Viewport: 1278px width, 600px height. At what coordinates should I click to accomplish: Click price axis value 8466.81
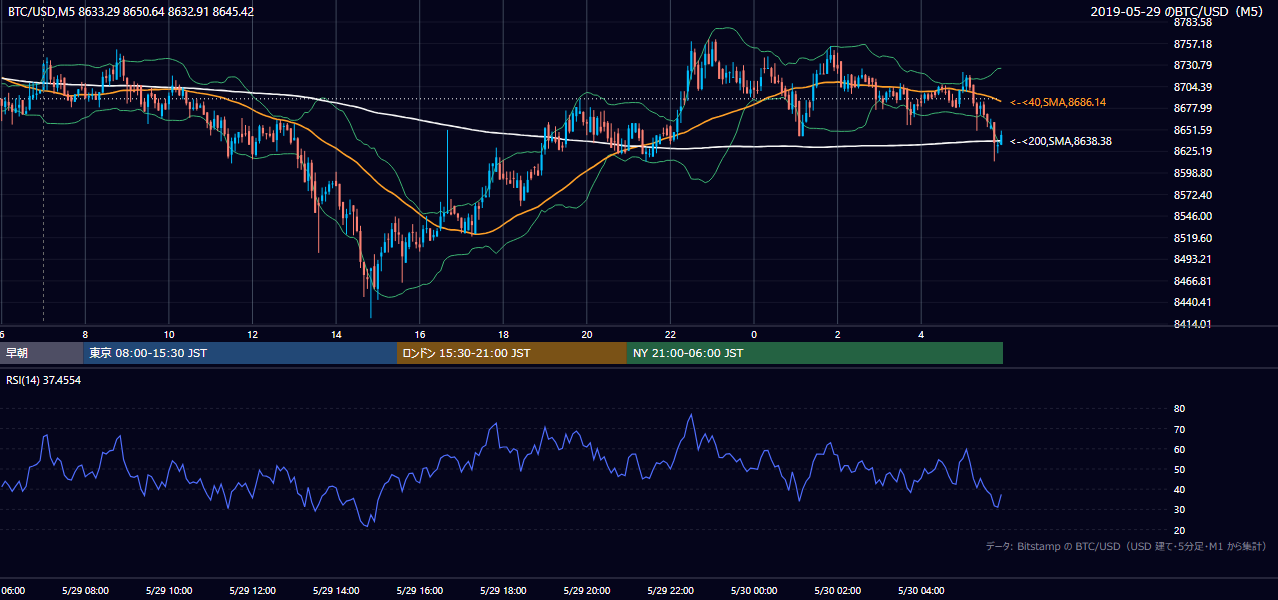tap(1192, 281)
